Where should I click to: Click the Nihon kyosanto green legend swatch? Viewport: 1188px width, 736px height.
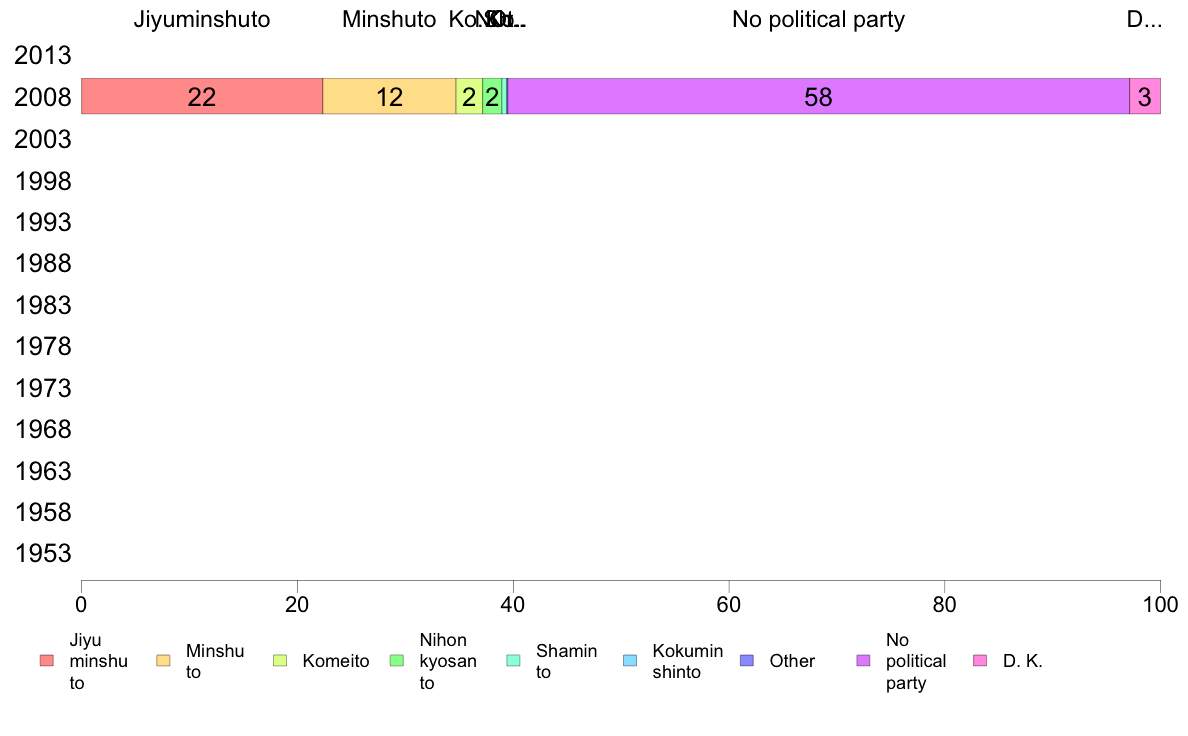397,661
